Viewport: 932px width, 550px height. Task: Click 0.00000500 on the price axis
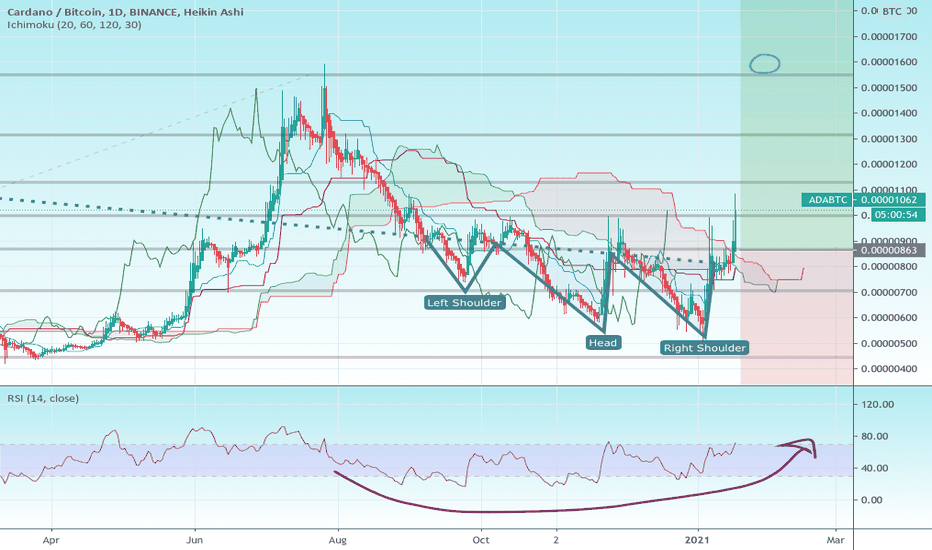pos(889,343)
